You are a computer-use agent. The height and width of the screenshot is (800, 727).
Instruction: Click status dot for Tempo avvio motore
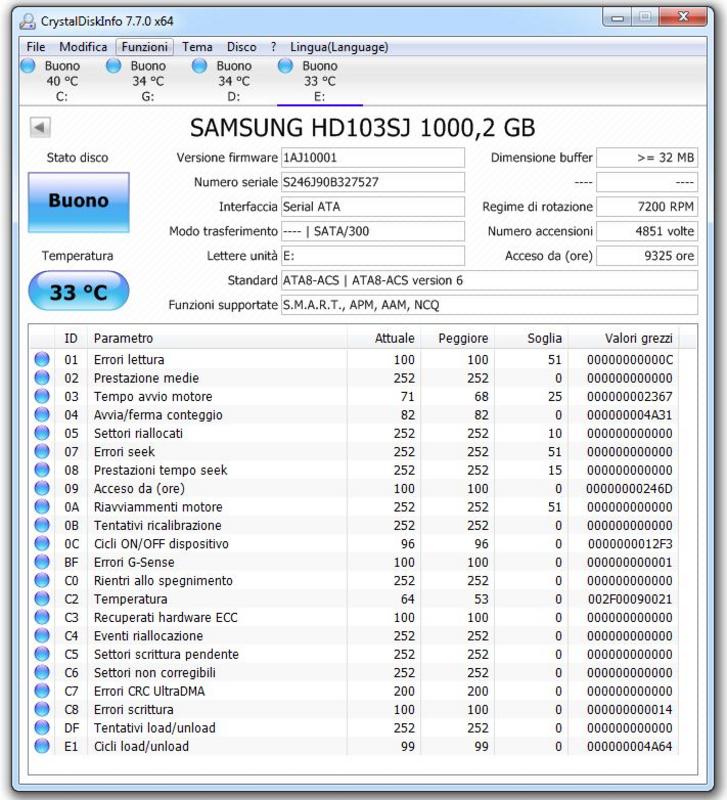42,396
